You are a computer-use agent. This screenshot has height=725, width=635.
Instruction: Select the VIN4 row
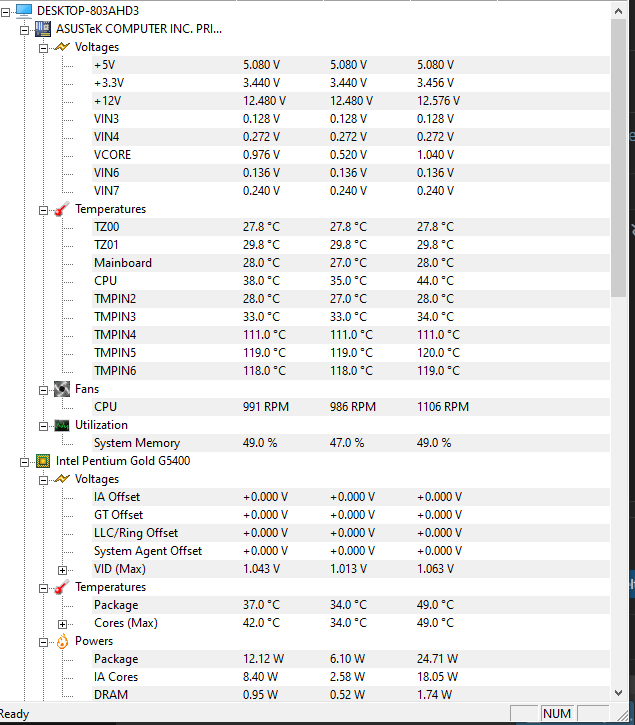pos(351,137)
